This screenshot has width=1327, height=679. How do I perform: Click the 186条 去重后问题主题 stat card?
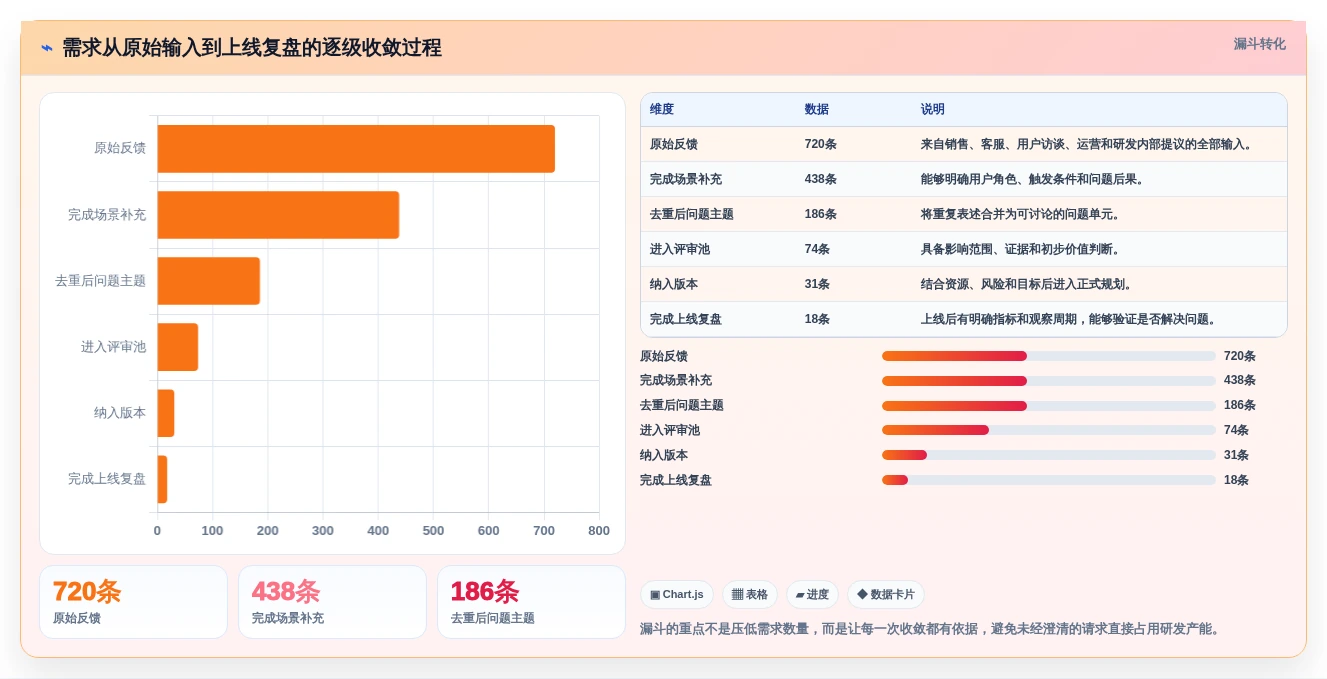coord(531,602)
